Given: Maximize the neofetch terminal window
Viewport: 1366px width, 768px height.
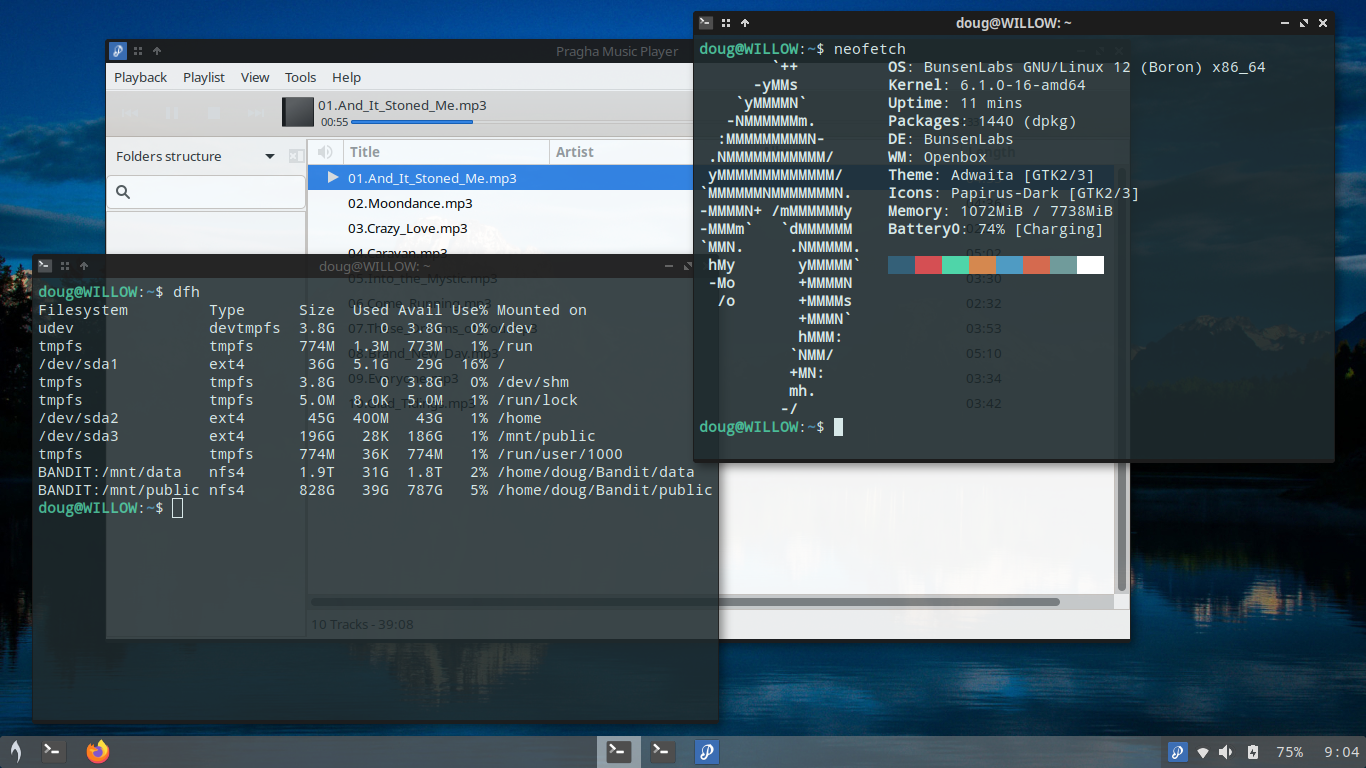Looking at the screenshot, I should 1304,22.
